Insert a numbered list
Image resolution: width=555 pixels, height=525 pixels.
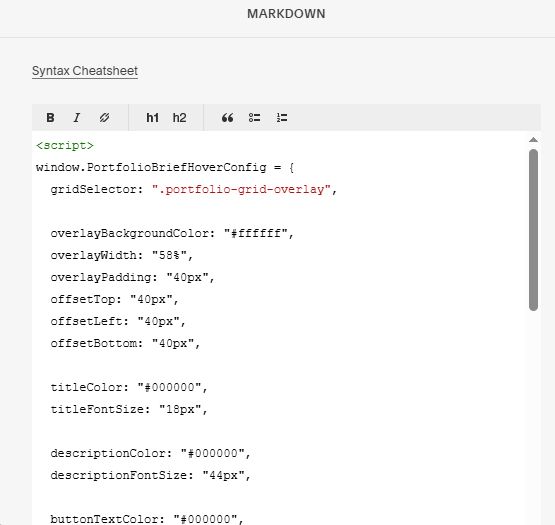click(282, 118)
